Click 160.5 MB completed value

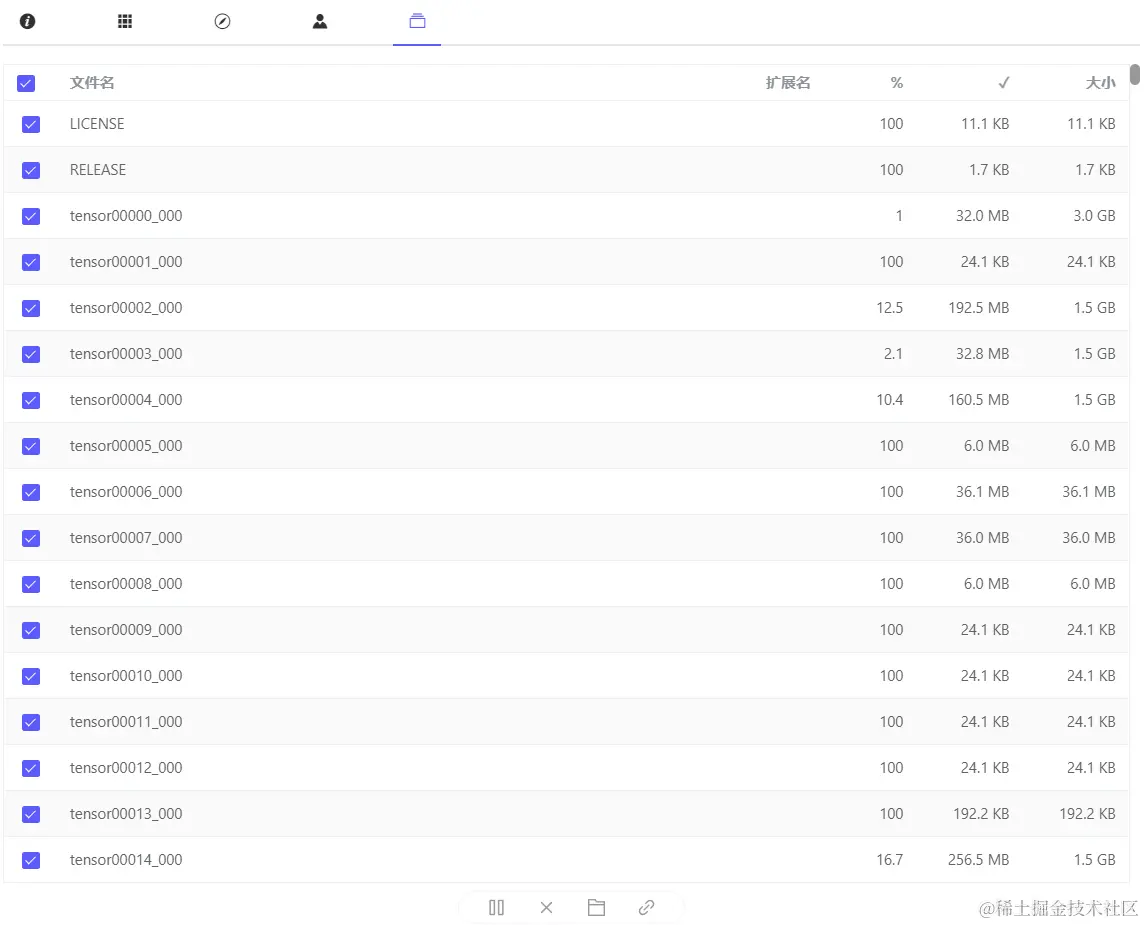pyautogui.click(x=979, y=400)
